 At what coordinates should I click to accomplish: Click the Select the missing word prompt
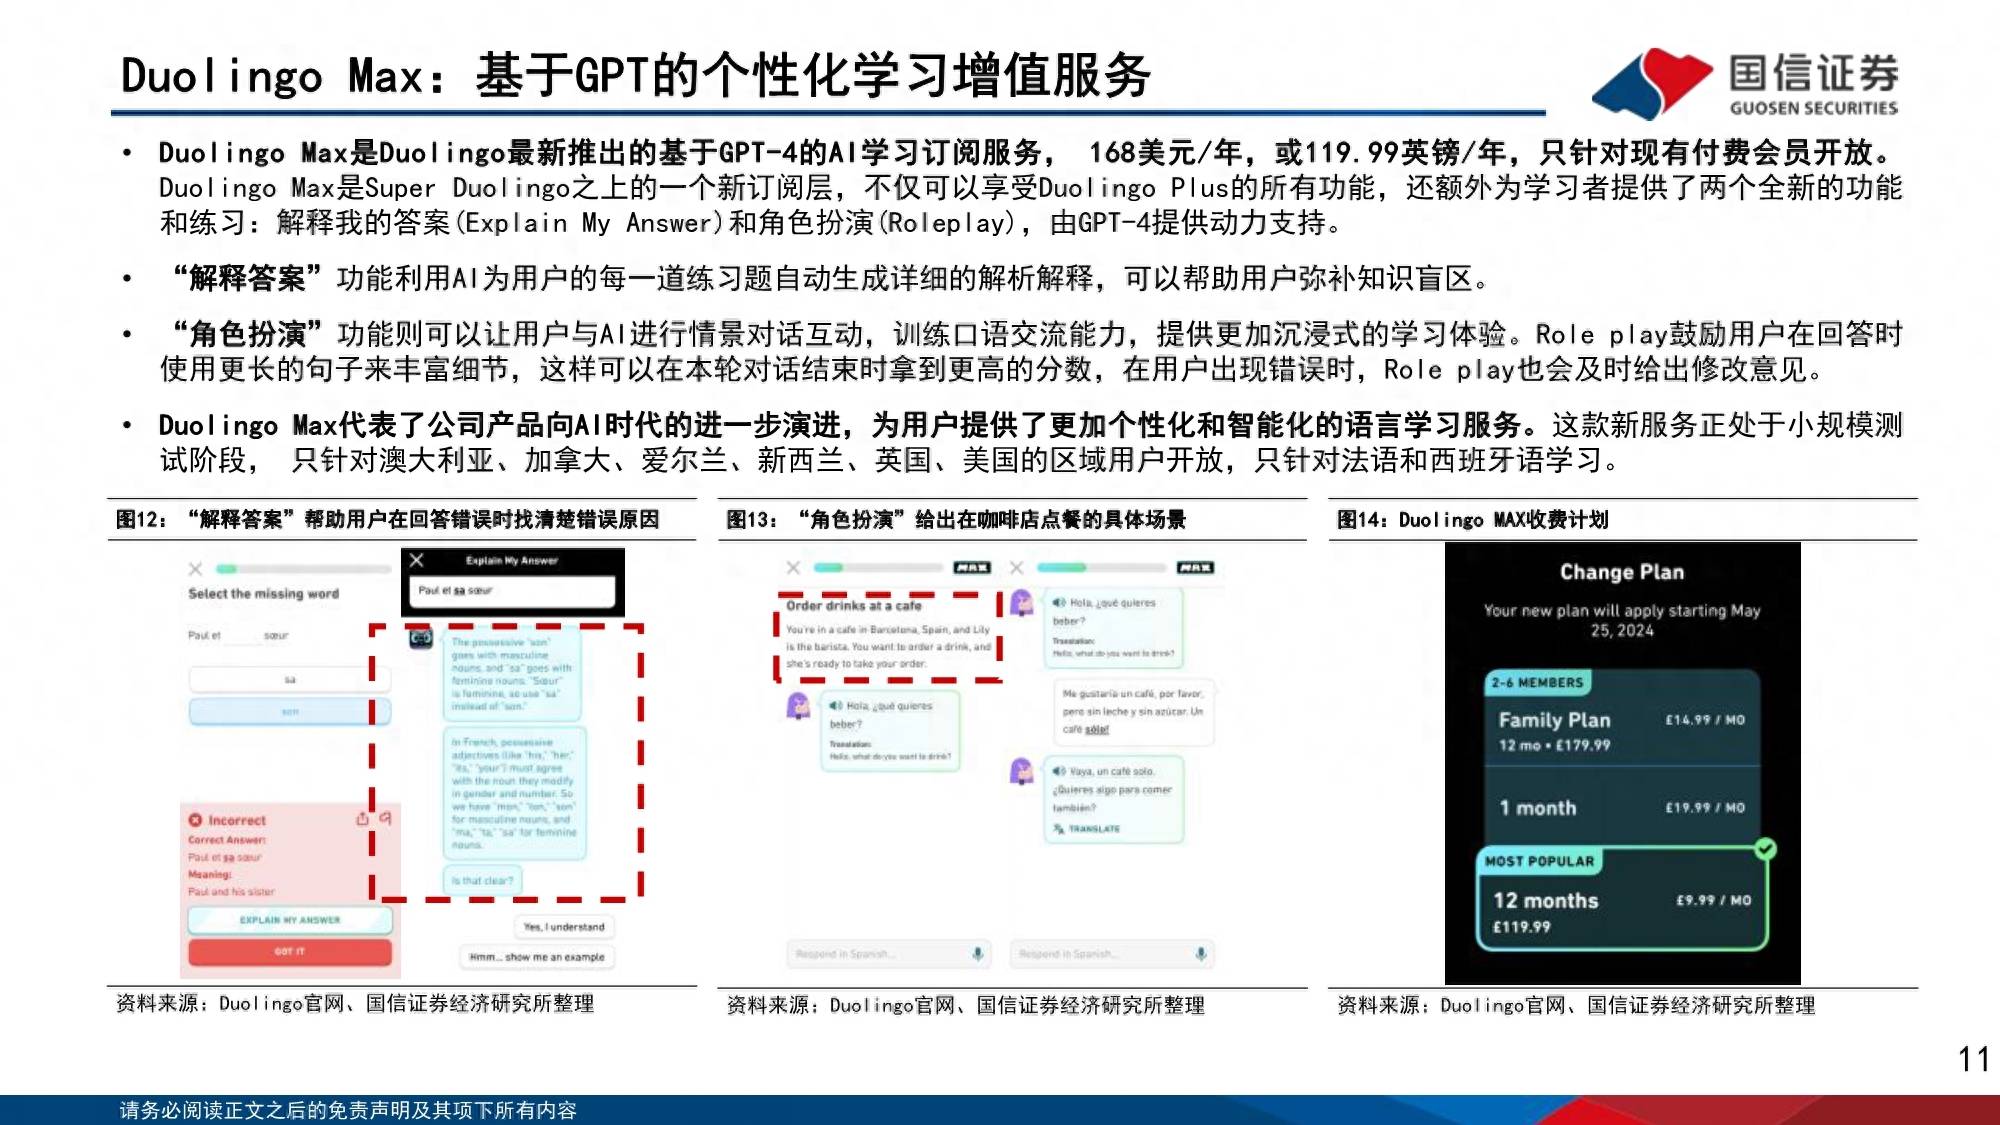pyautogui.click(x=263, y=594)
